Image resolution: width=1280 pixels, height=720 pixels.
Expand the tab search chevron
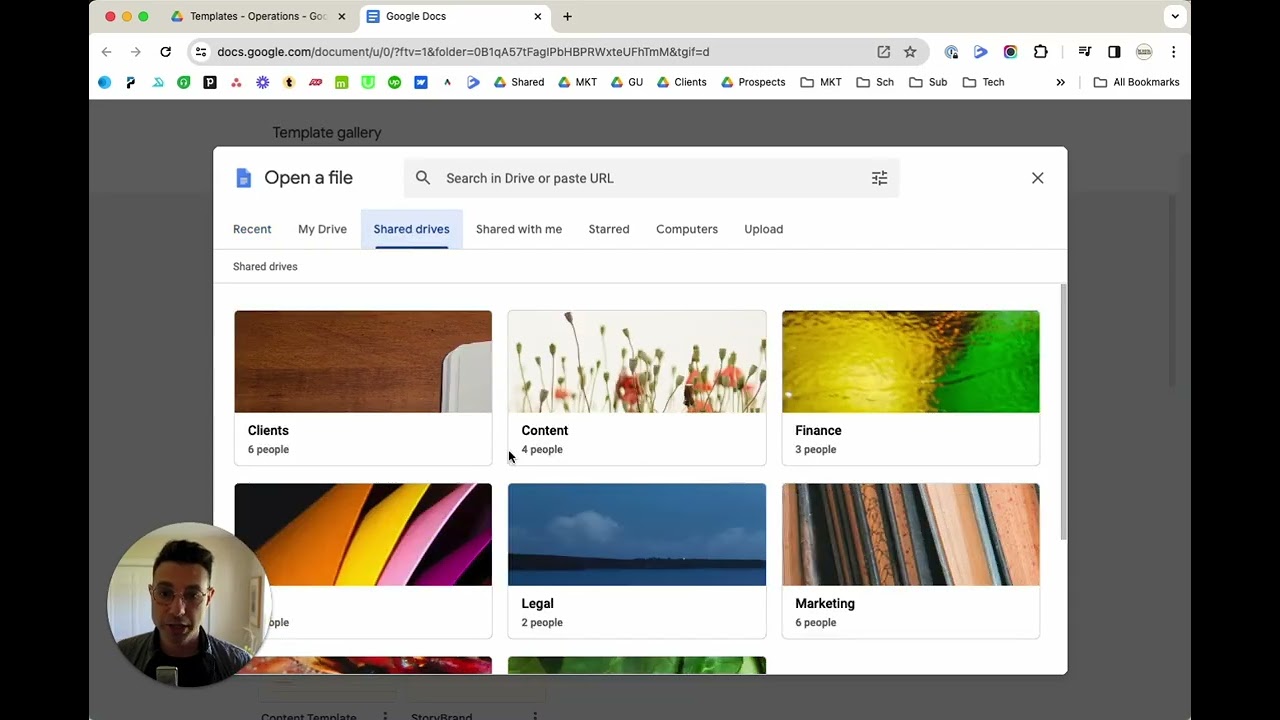1175,16
